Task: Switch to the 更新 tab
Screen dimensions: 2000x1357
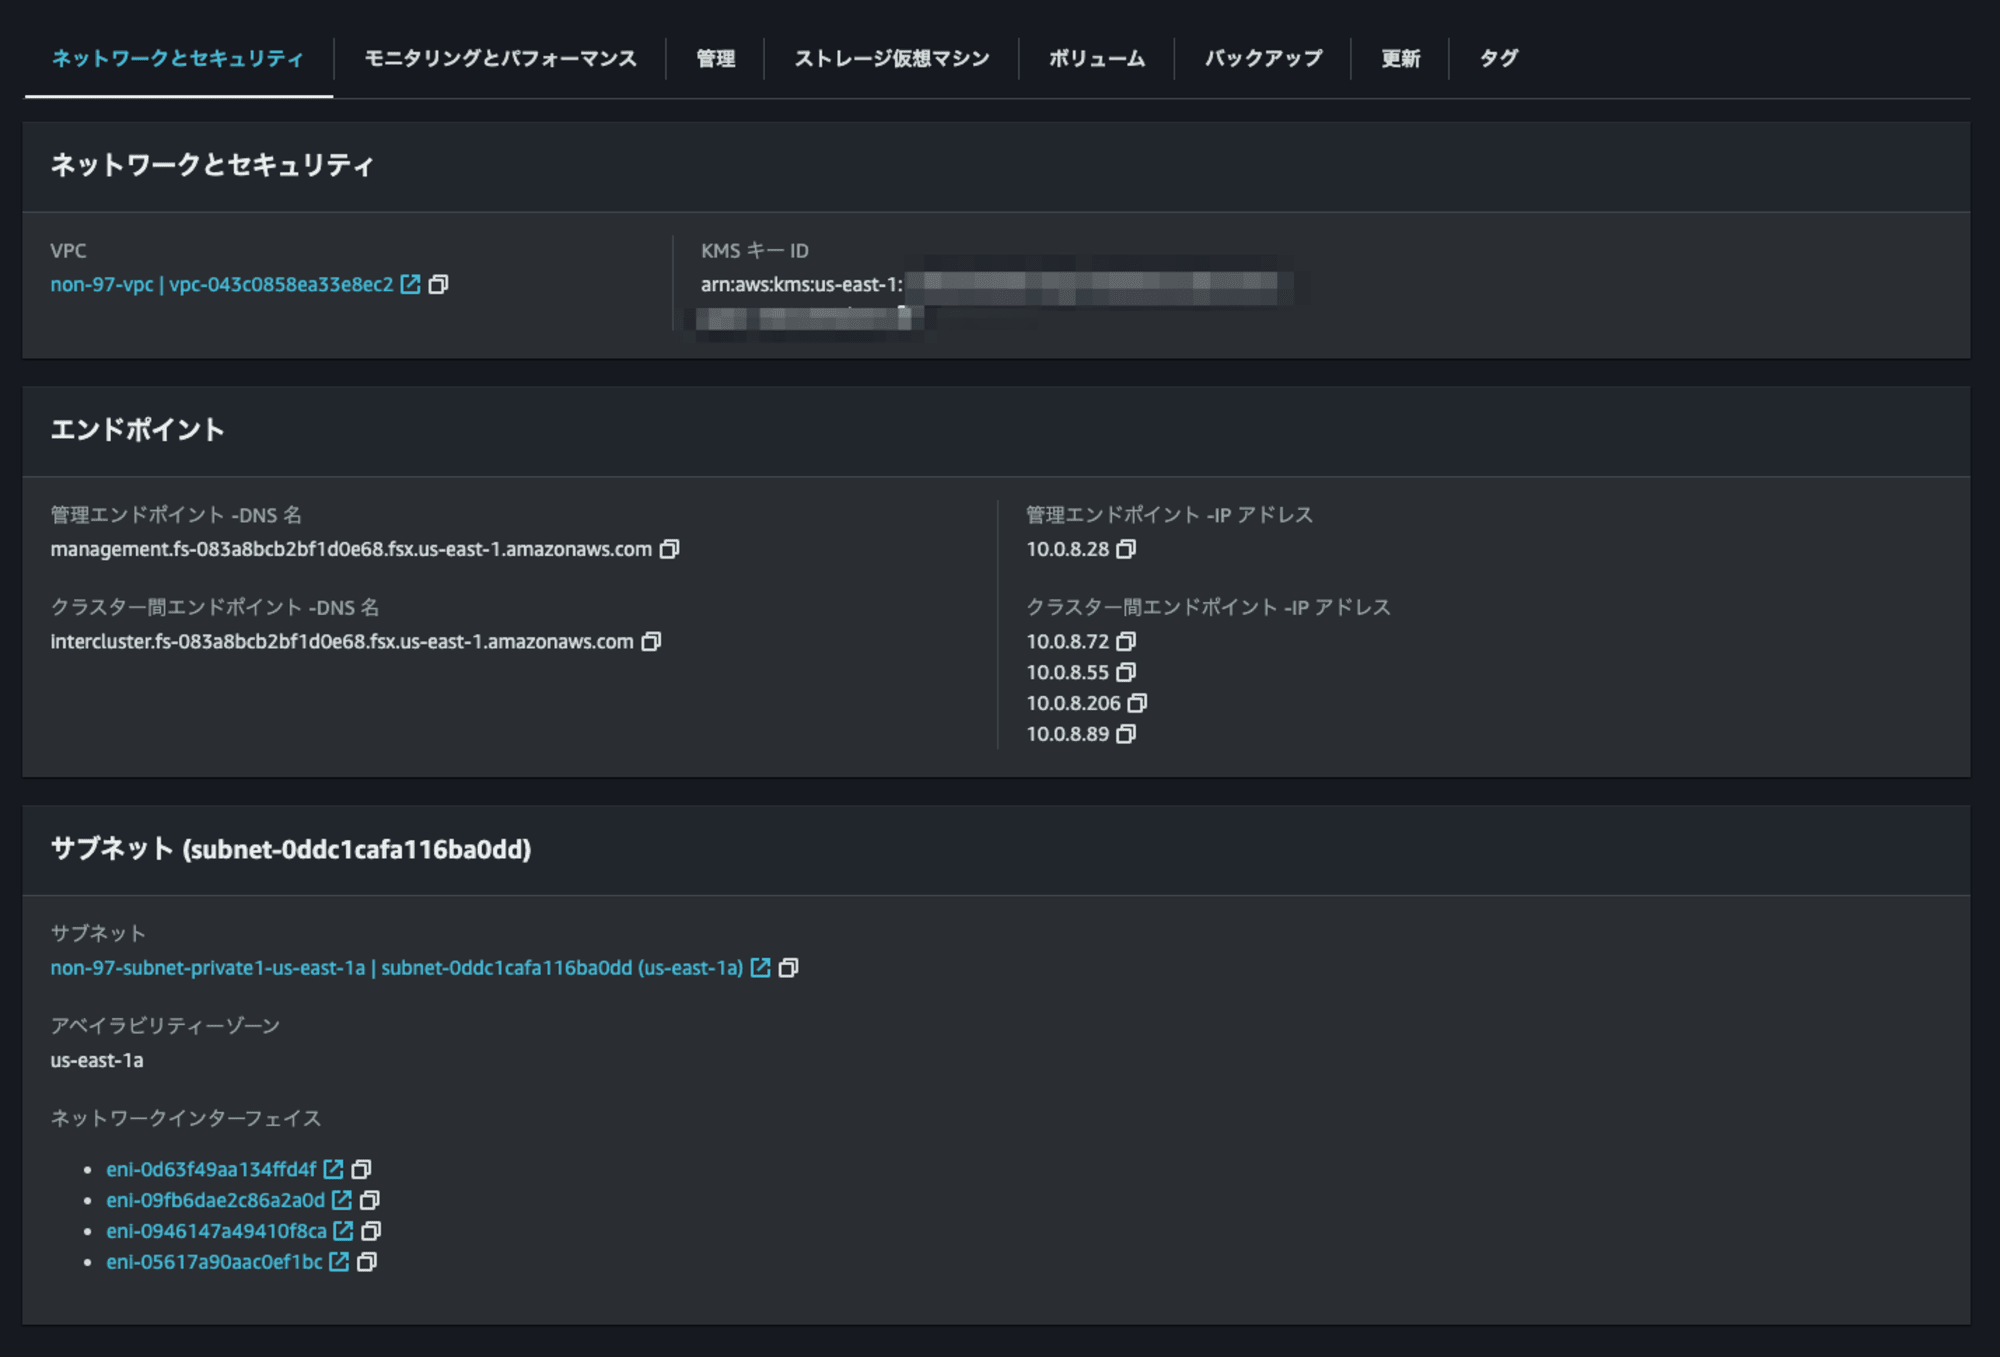Action: 1401,59
